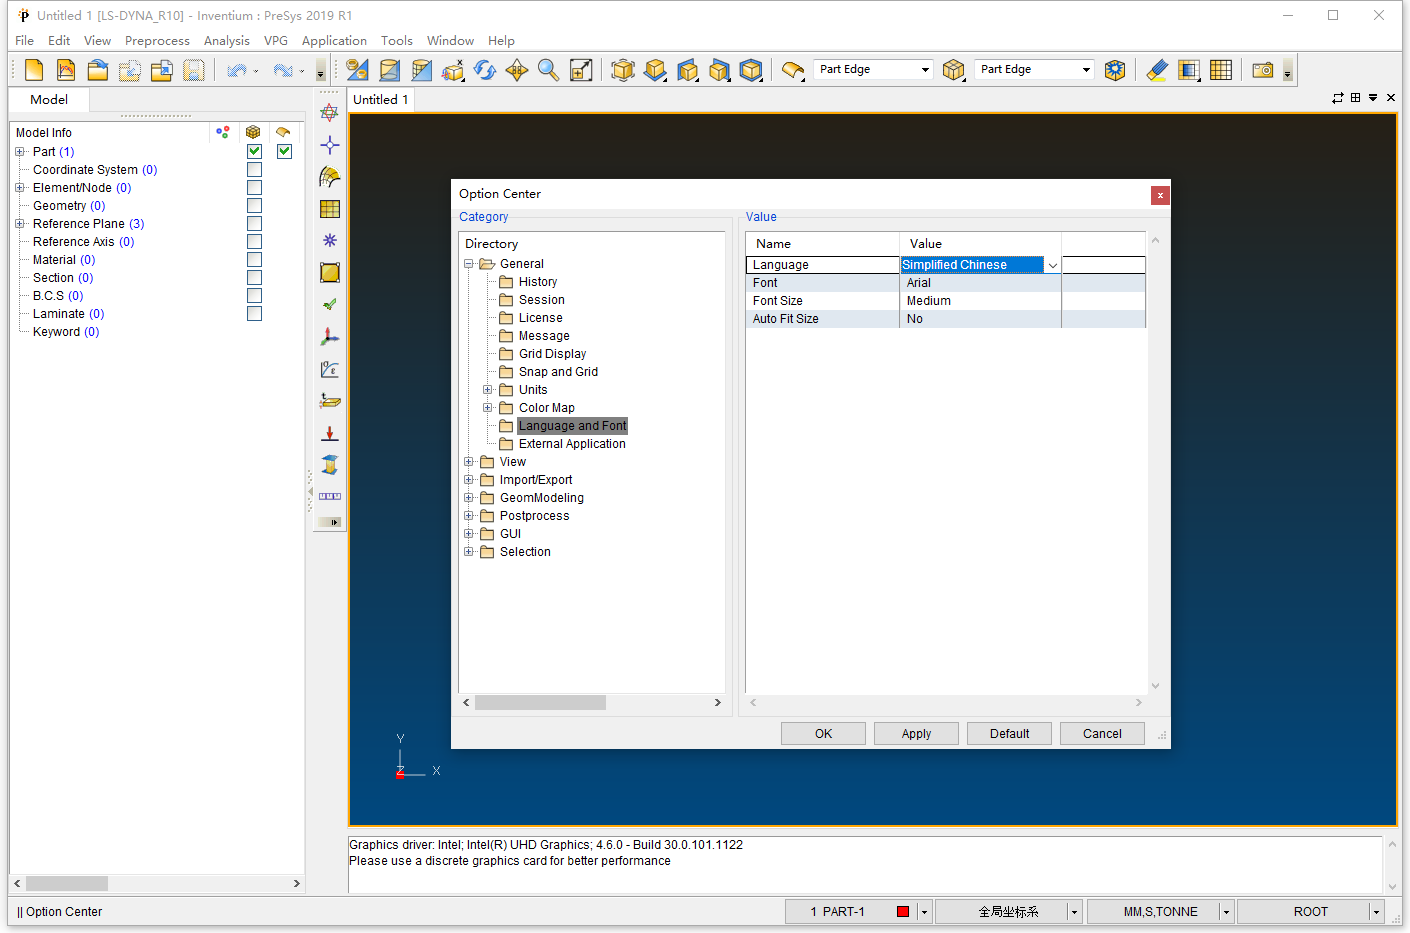The image size is (1410, 933).
Task: Expand the View folder in Directory
Action: [x=469, y=462]
